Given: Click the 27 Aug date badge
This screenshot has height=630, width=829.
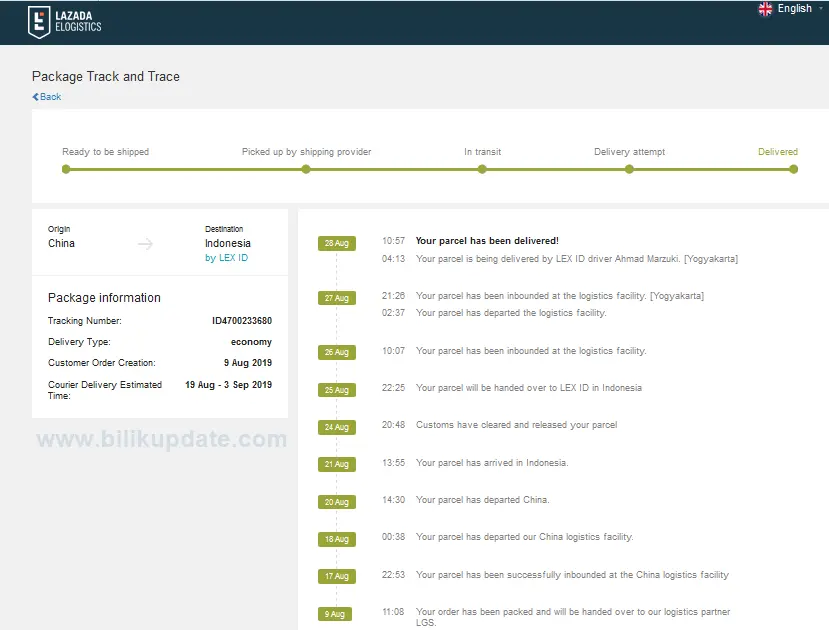Looking at the screenshot, I should 336,298.
